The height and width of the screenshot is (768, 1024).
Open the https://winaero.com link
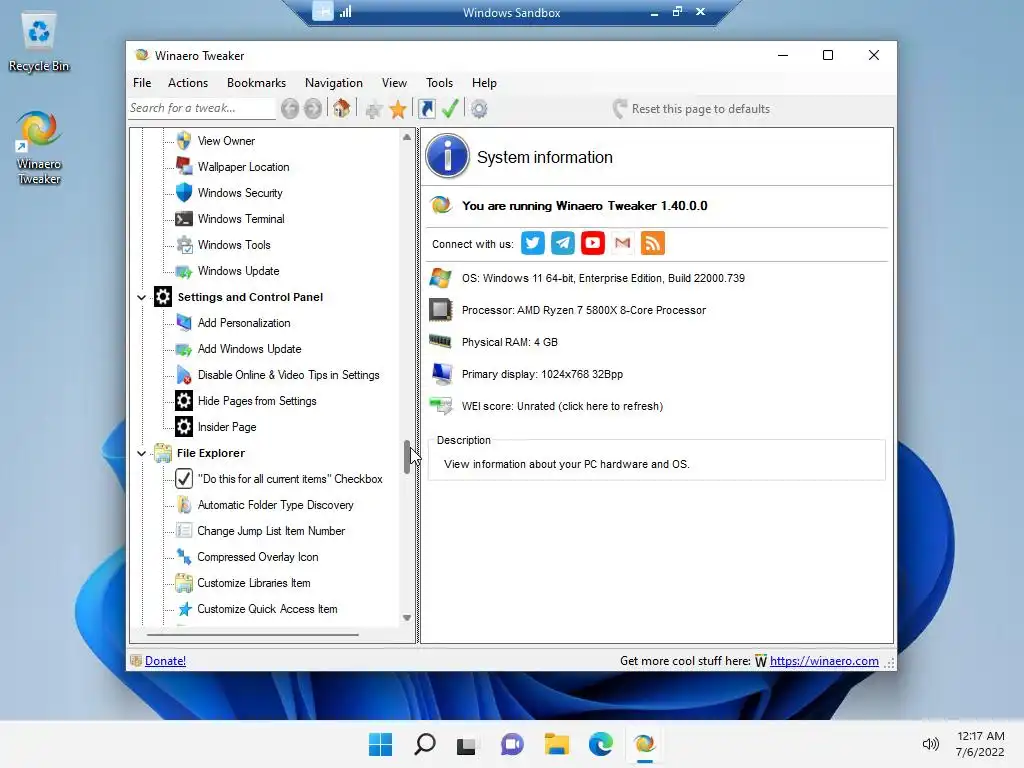(x=824, y=661)
